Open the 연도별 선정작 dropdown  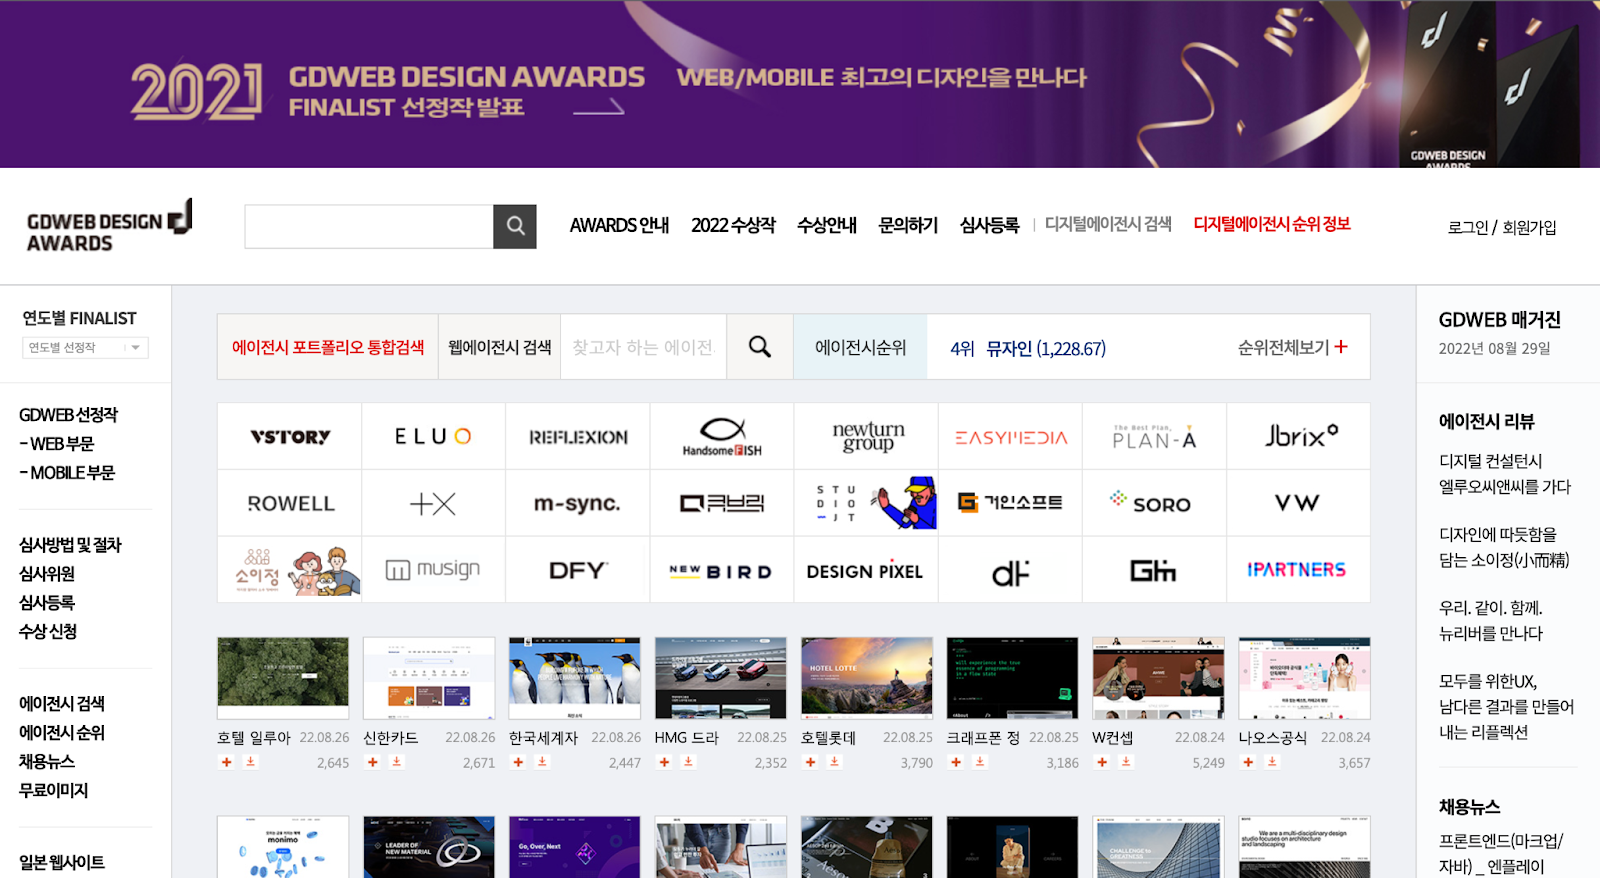[85, 347]
